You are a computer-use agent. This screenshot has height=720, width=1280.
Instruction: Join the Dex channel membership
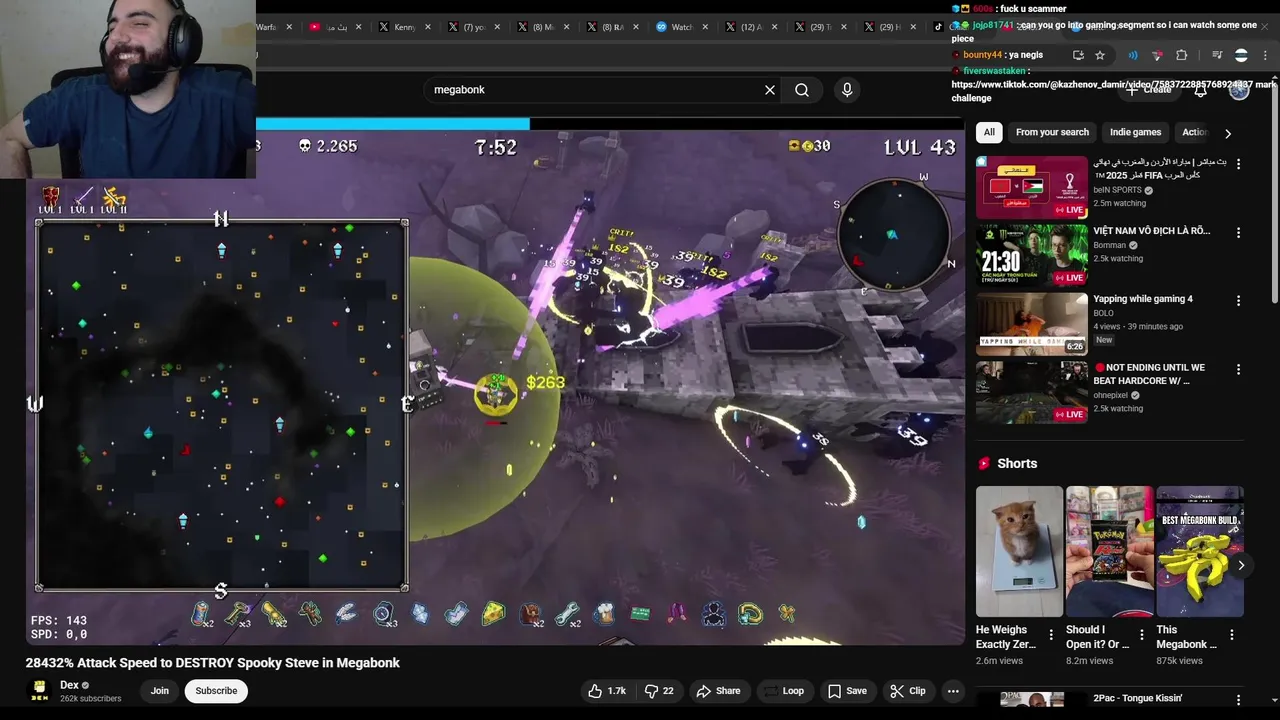[159, 691]
